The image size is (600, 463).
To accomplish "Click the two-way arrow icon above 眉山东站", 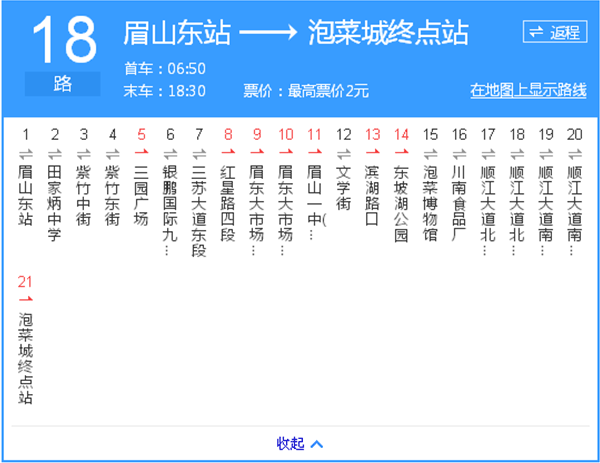I will click(26, 153).
